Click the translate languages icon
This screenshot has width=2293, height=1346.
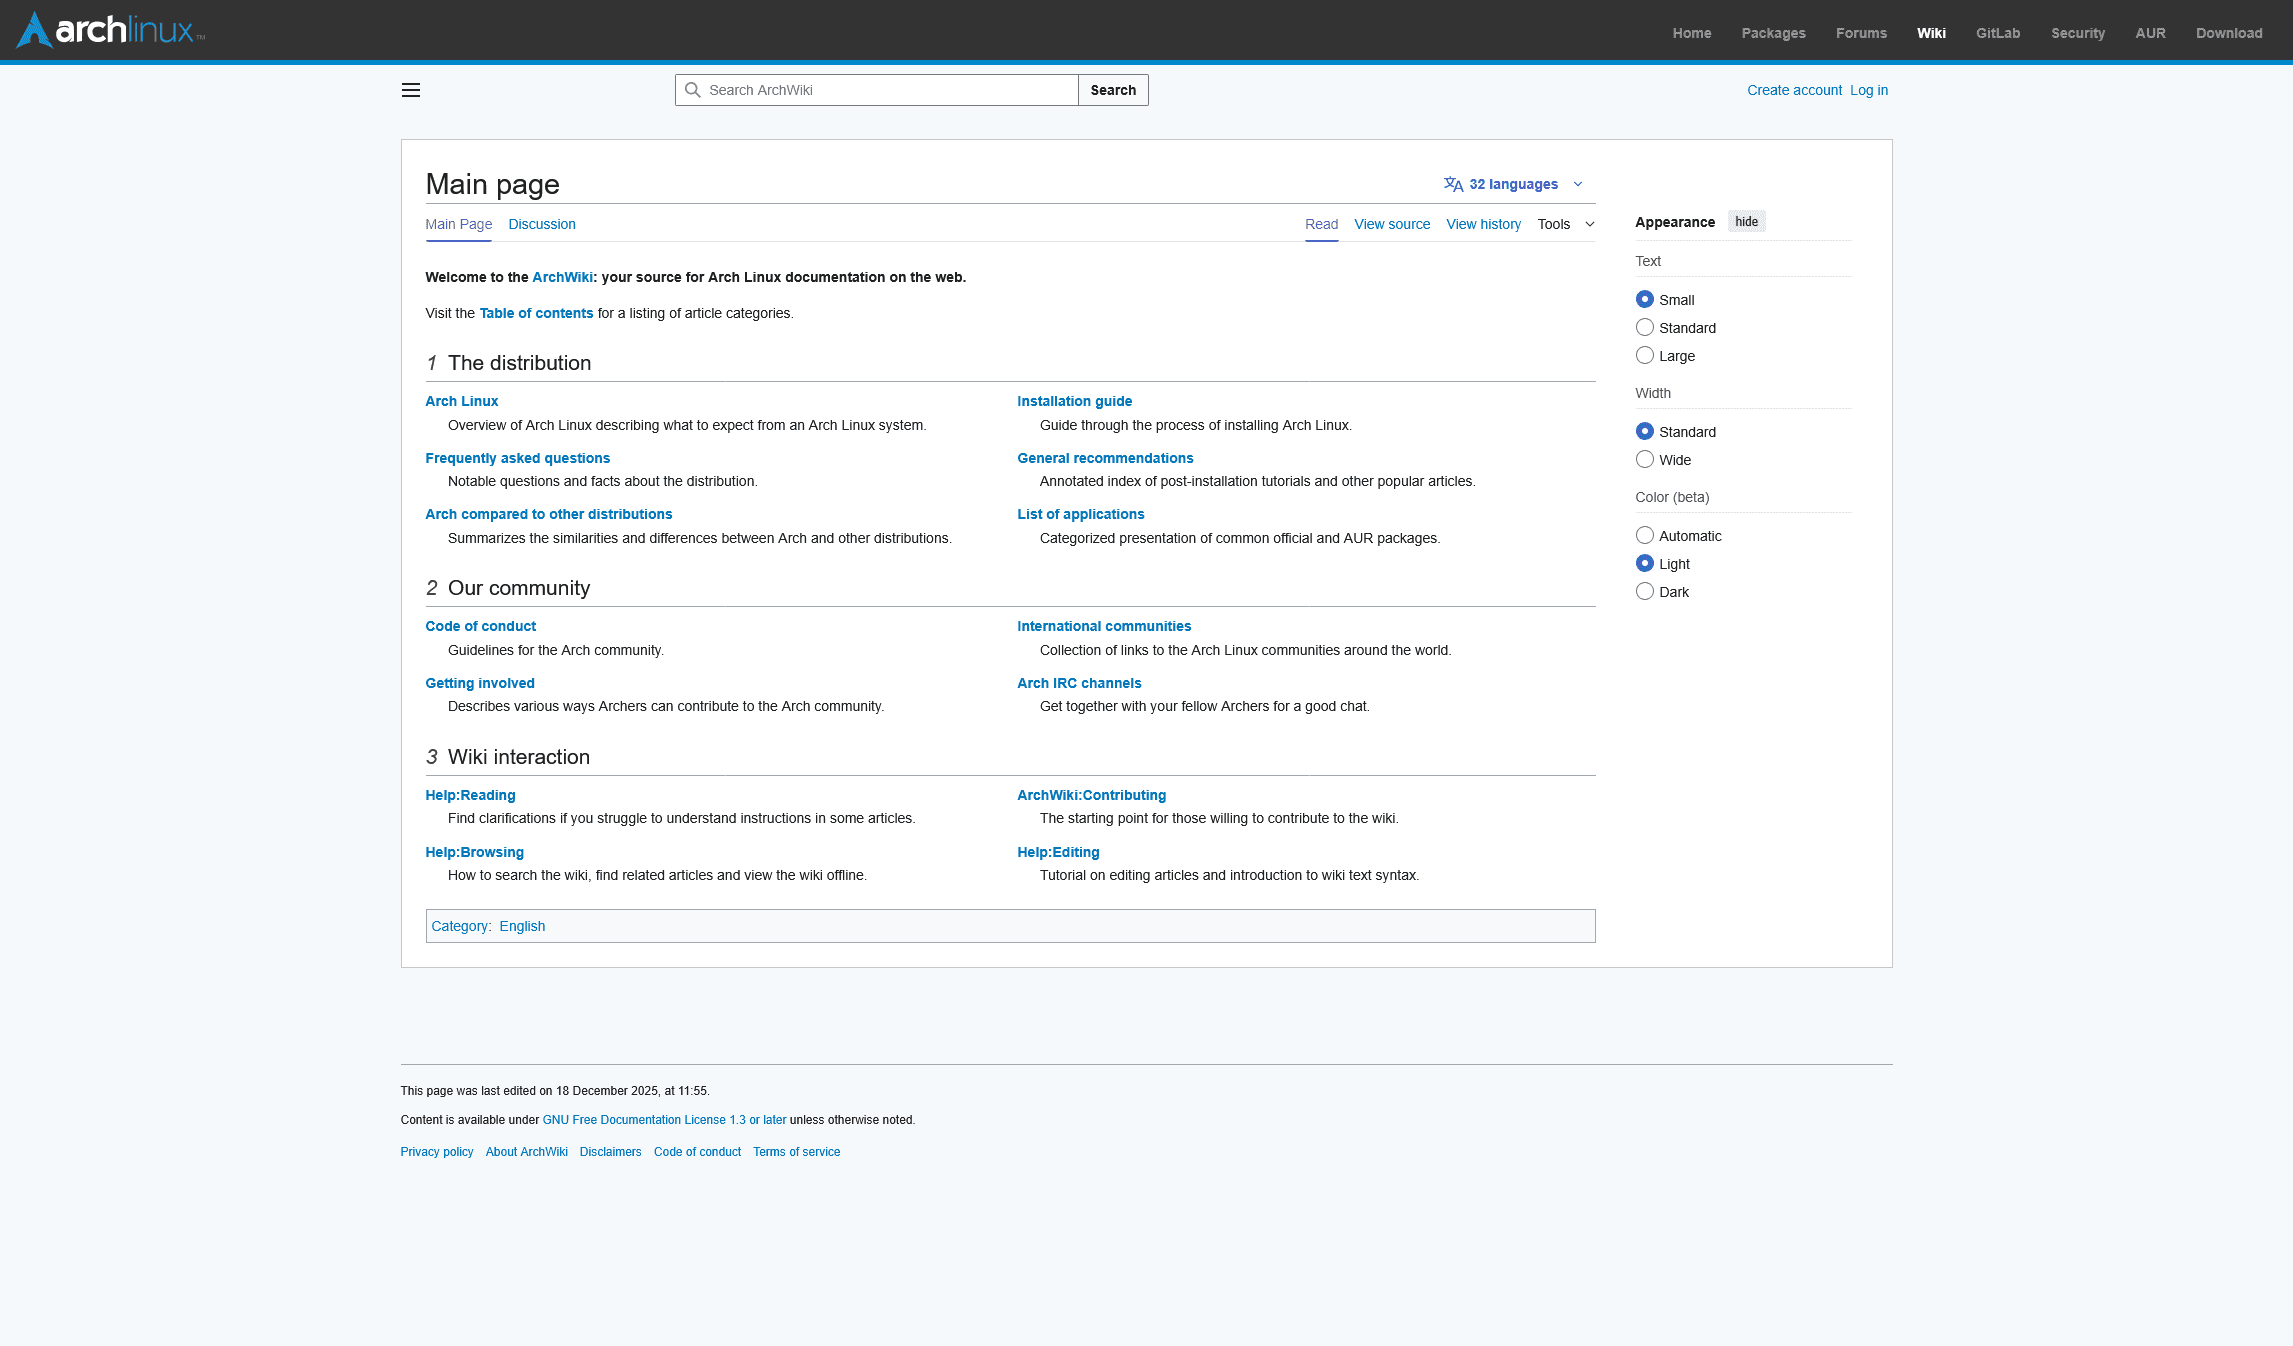1453,184
